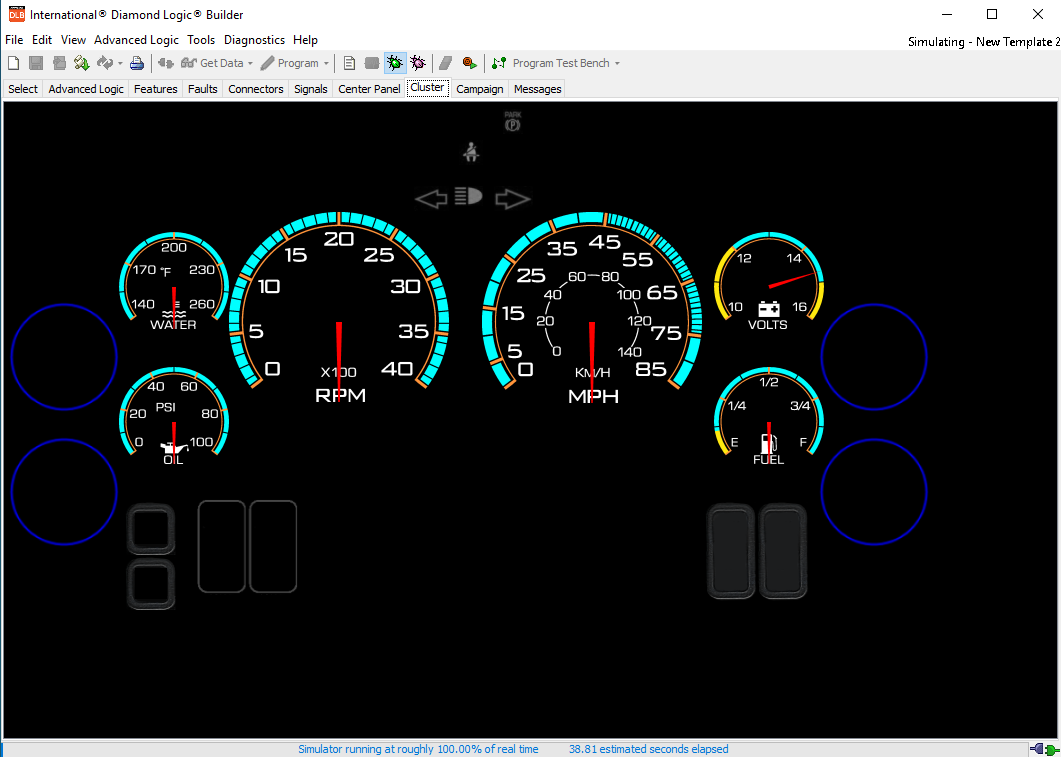
Task: Click the purple plug icon in the status bar
Action: coord(1037,749)
